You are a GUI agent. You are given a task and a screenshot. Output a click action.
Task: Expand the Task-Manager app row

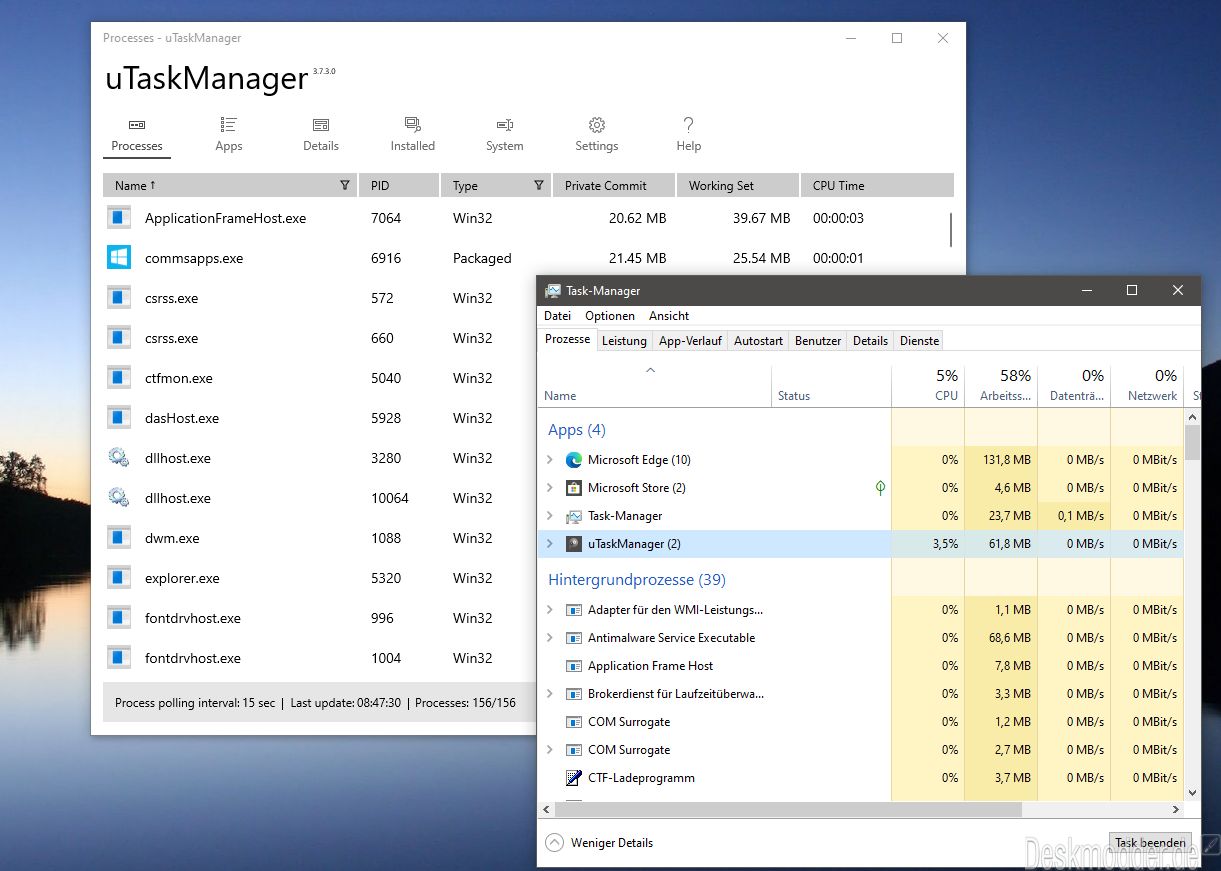pyautogui.click(x=550, y=516)
